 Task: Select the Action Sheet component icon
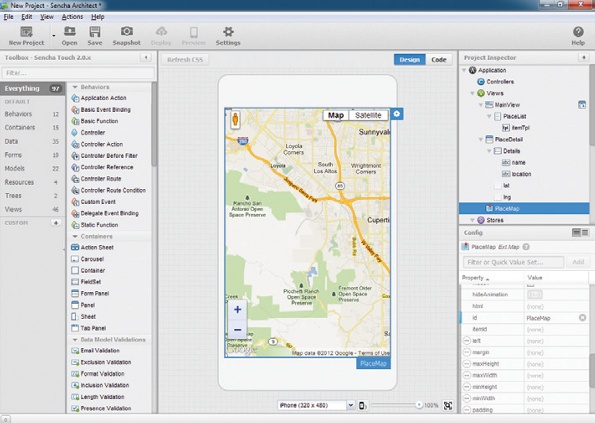coord(75,247)
